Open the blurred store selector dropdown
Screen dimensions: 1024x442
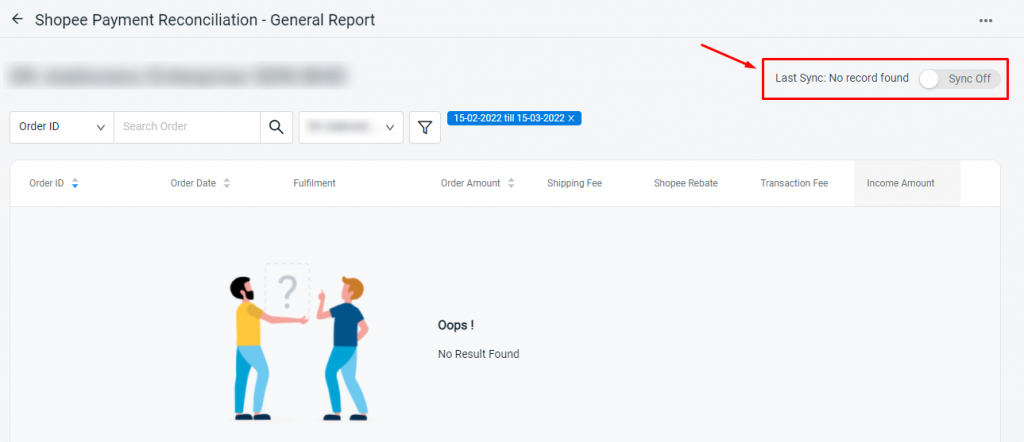(351, 127)
